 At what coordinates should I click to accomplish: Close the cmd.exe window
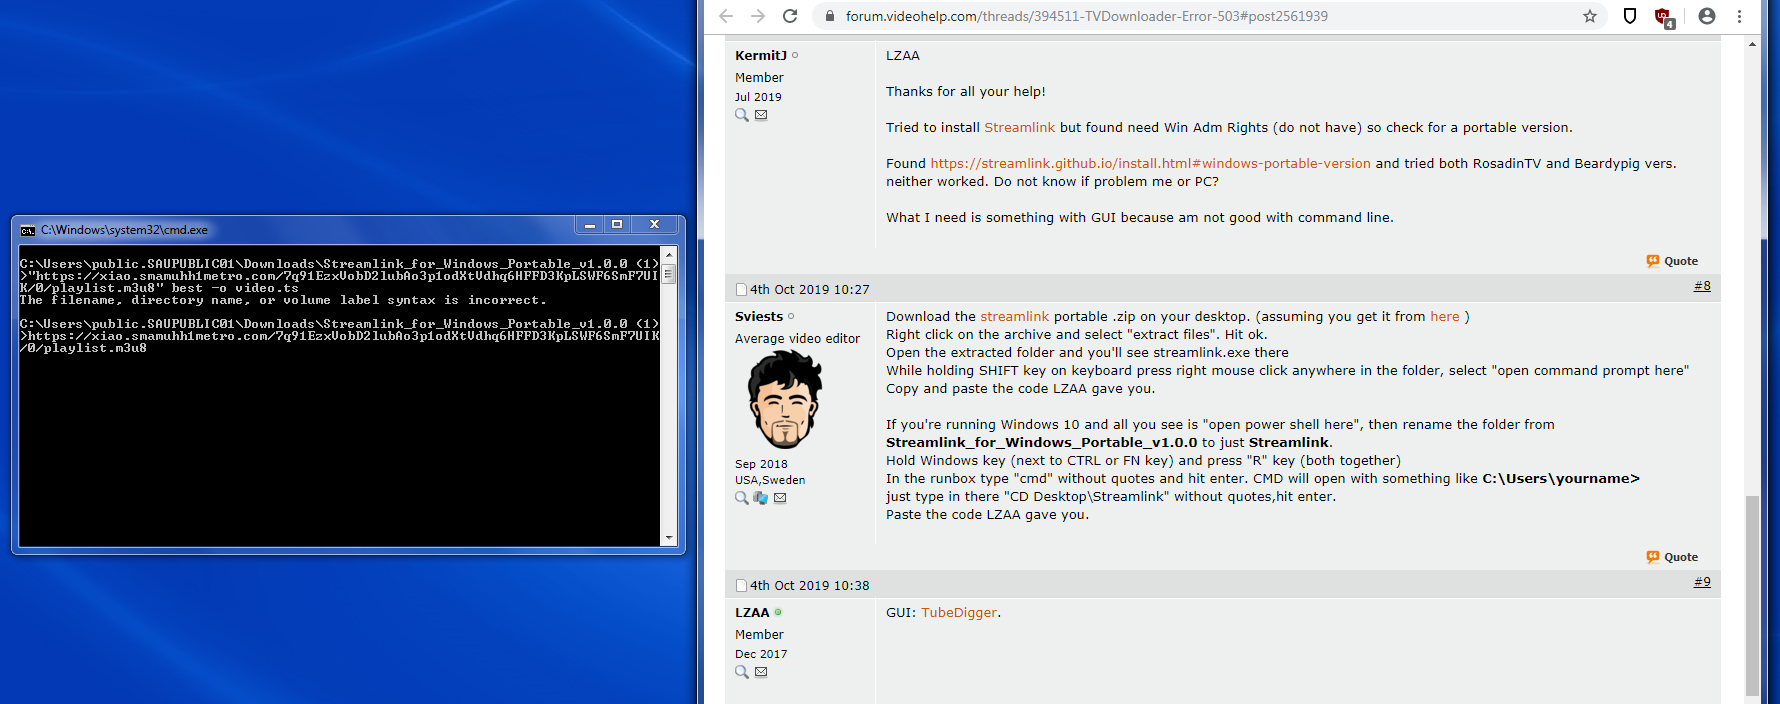[x=655, y=225]
